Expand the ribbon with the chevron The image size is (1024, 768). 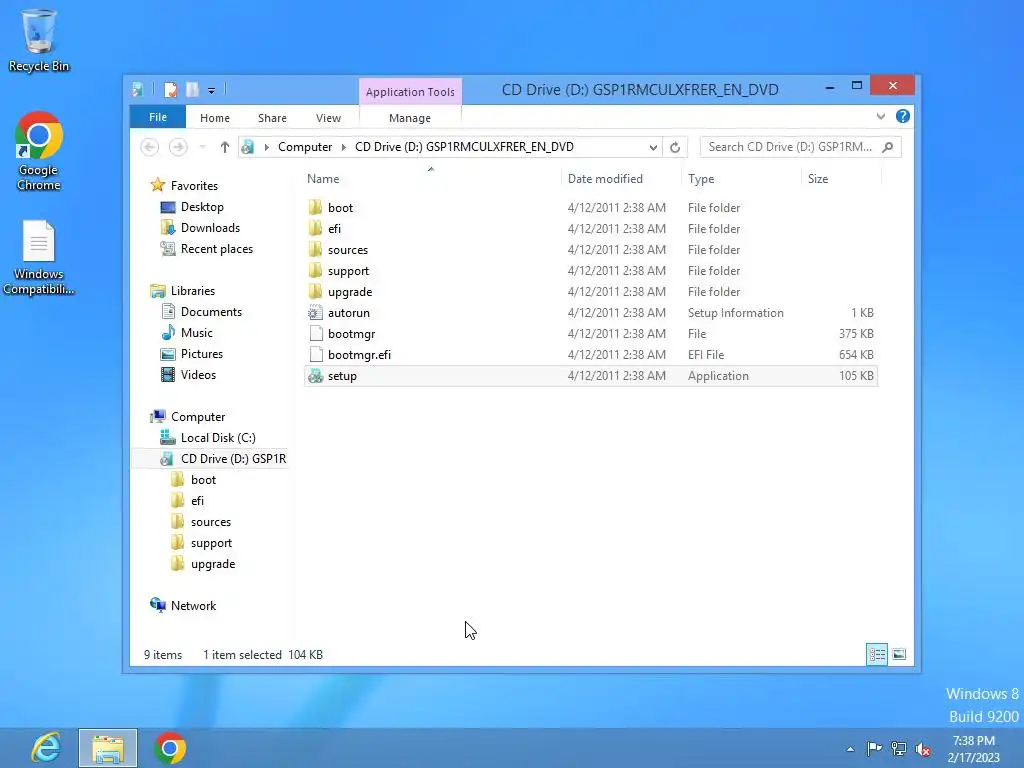(x=880, y=116)
